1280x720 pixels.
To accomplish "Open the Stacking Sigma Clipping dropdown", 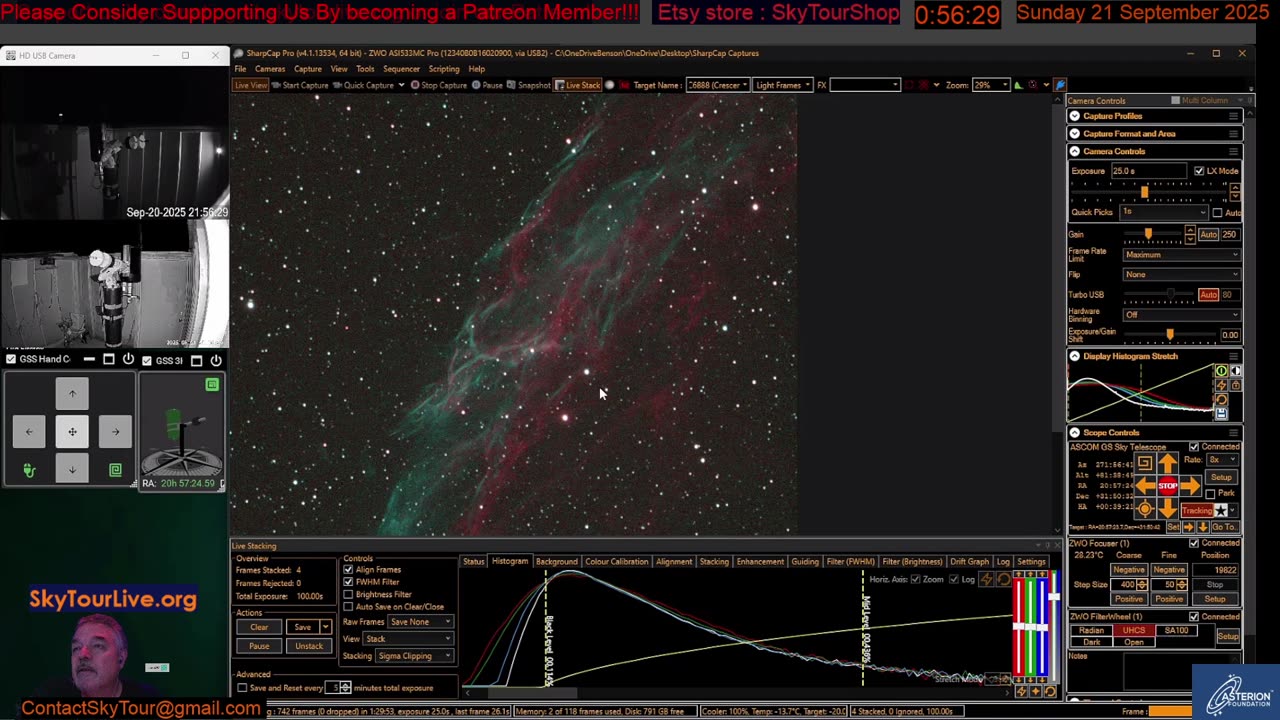I will point(414,656).
